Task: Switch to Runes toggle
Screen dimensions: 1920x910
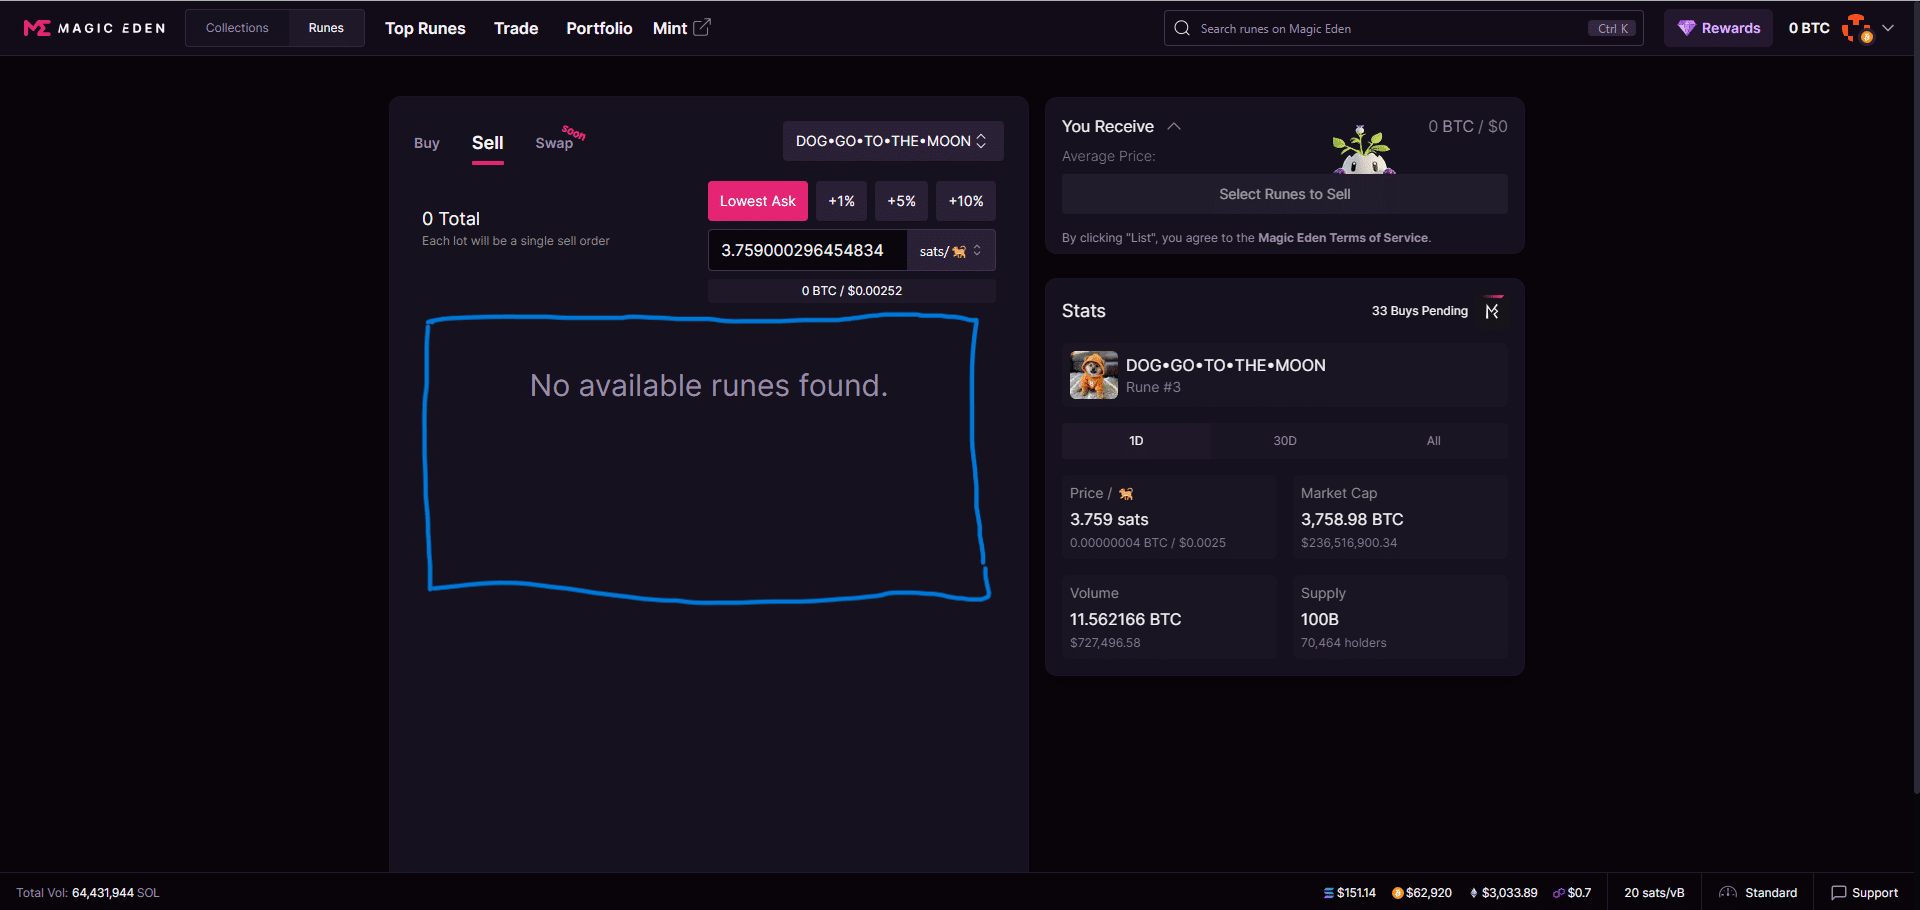Action: click(326, 28)
